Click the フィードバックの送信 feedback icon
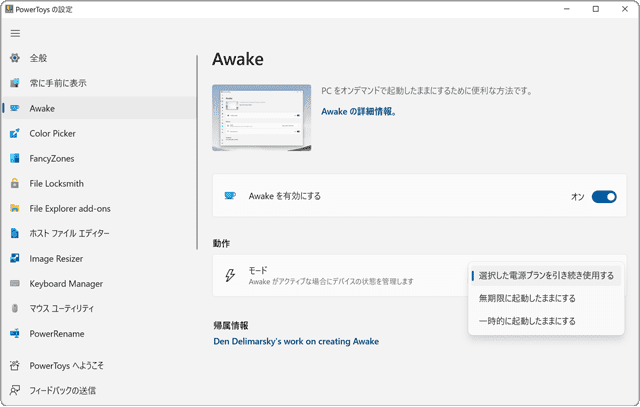Viewport: 640px width, 407px height. (15, 390)
